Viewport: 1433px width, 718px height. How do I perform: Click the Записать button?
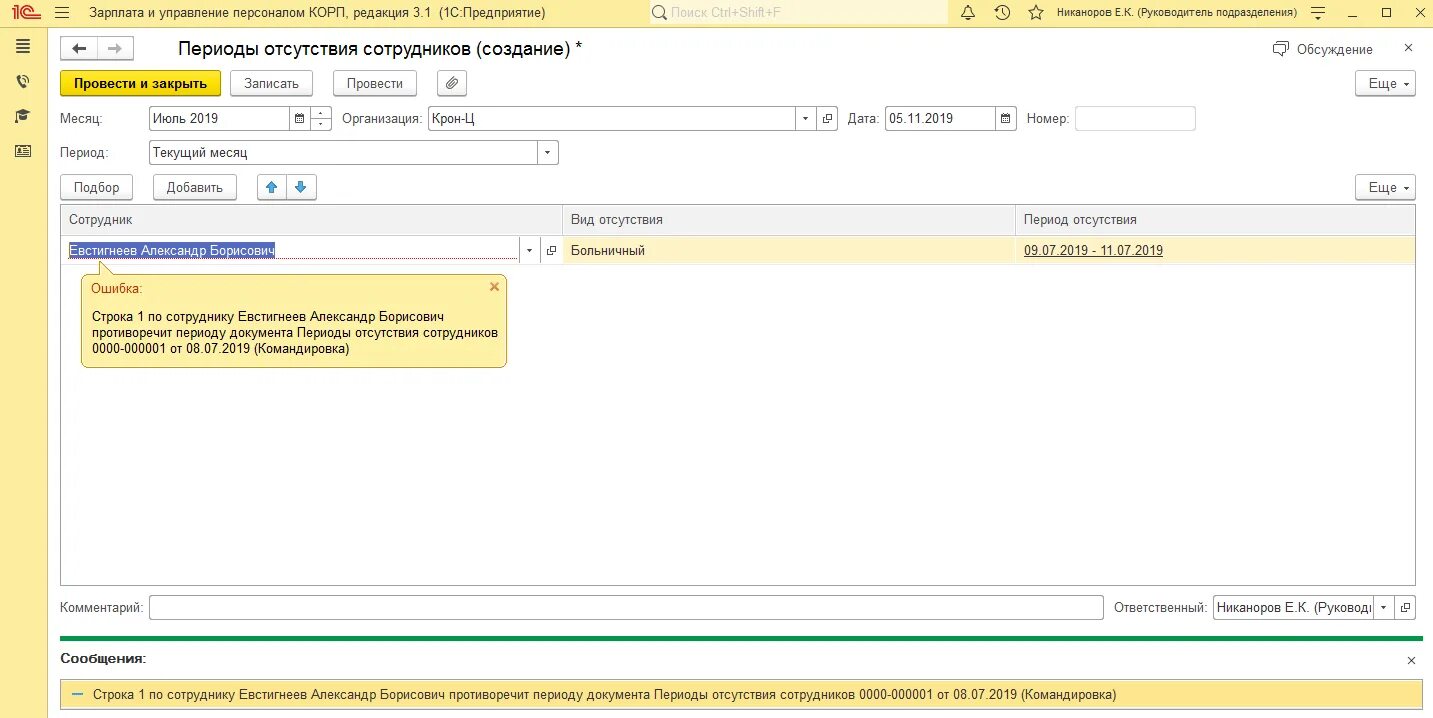pos(271,83)
